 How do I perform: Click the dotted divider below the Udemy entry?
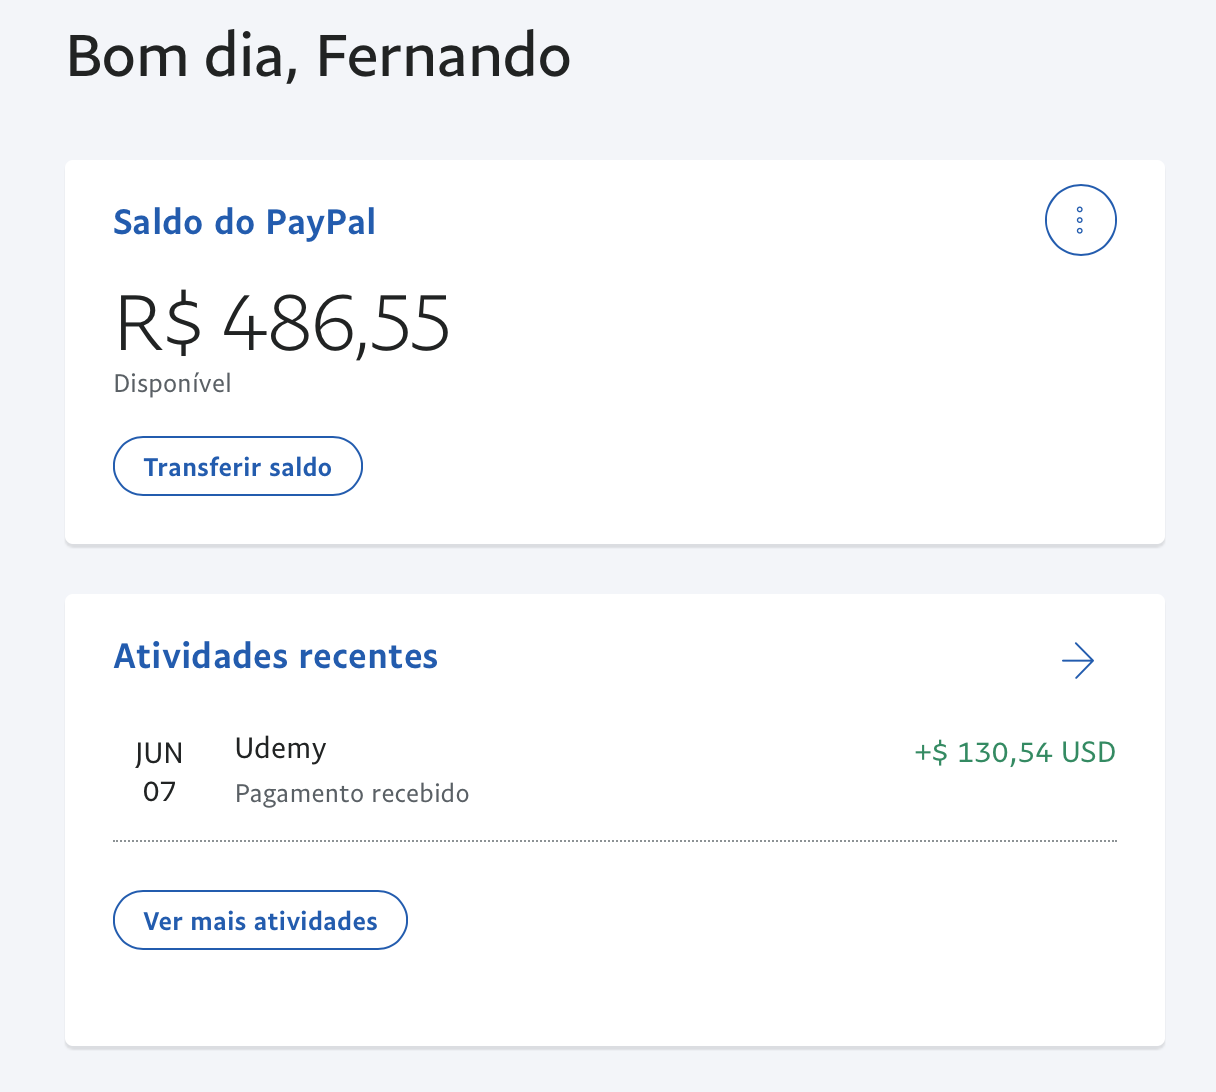614,841
